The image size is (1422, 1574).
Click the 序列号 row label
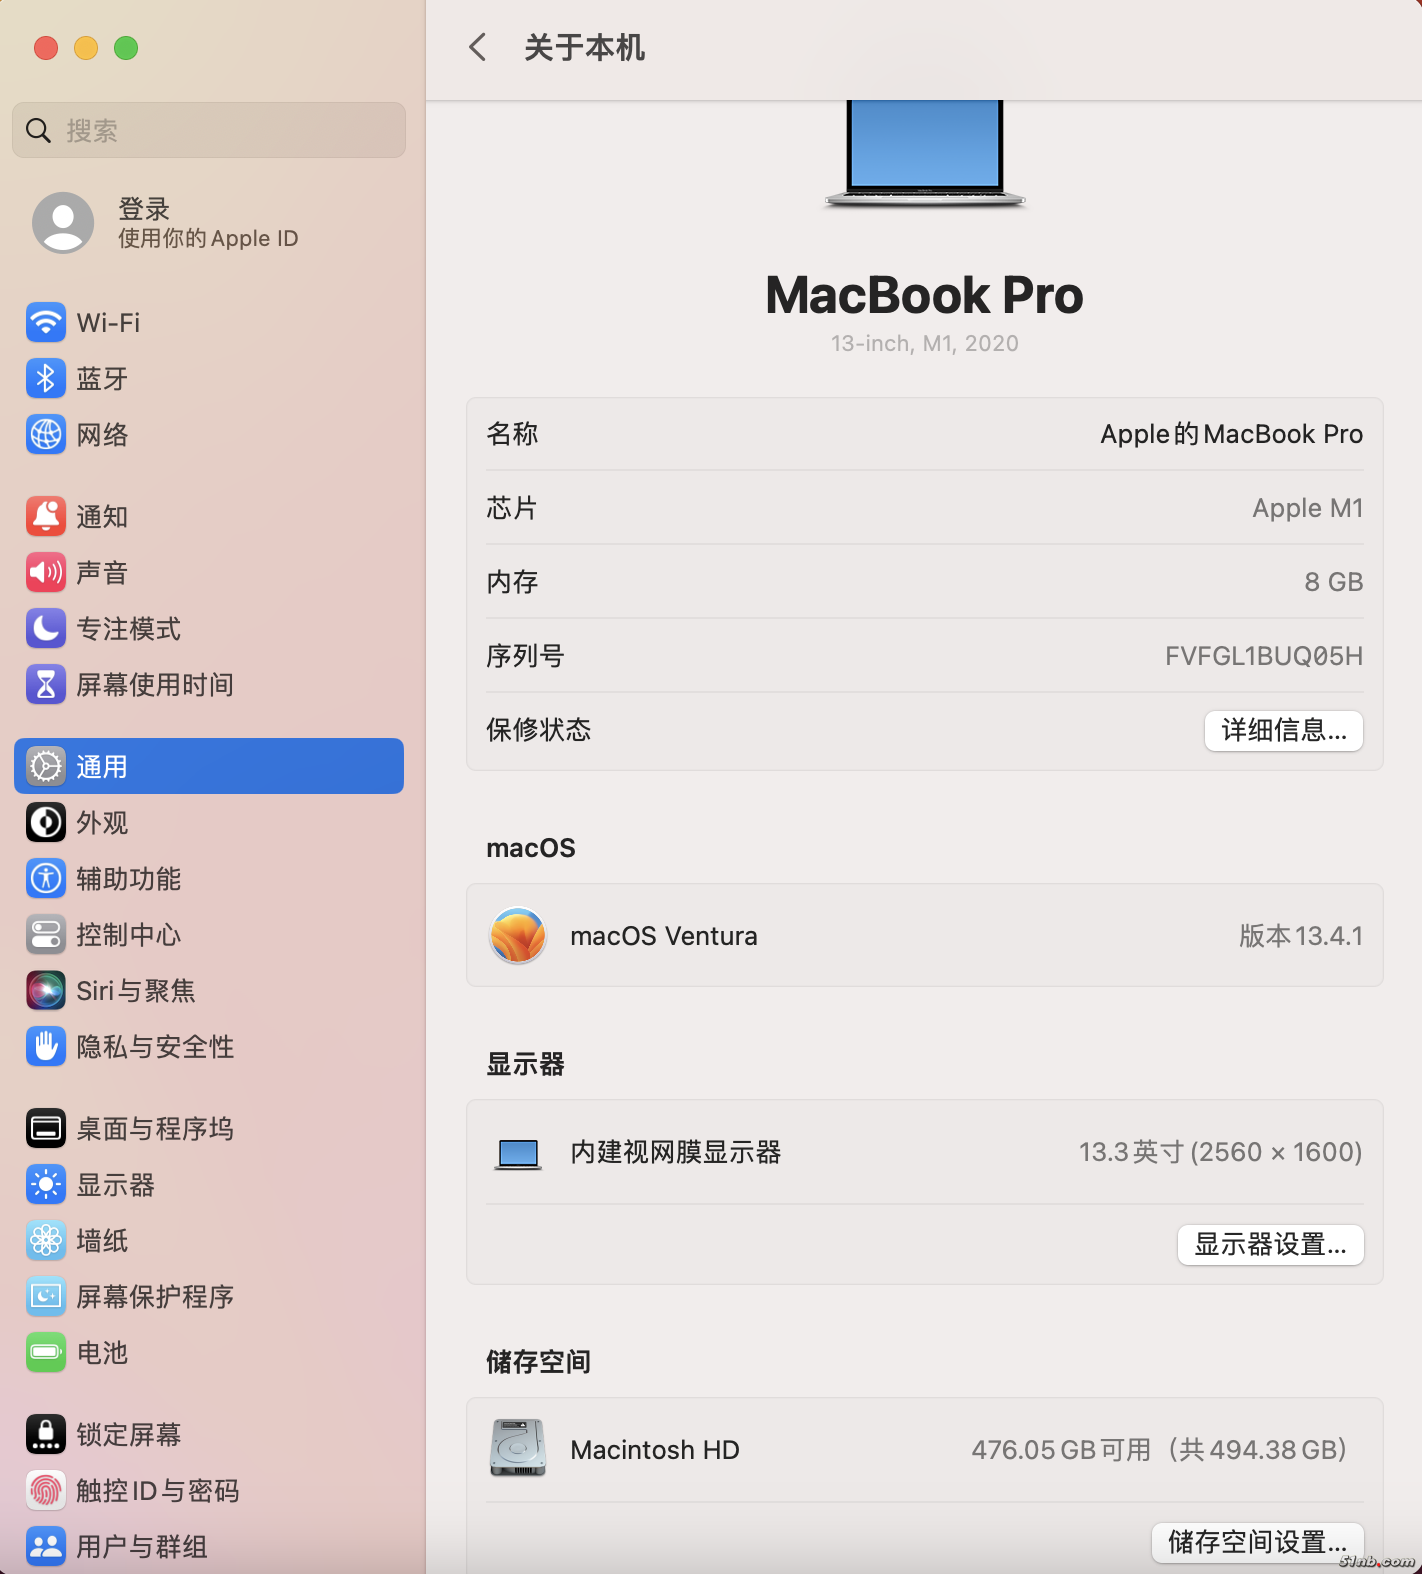tap(525, 656)
